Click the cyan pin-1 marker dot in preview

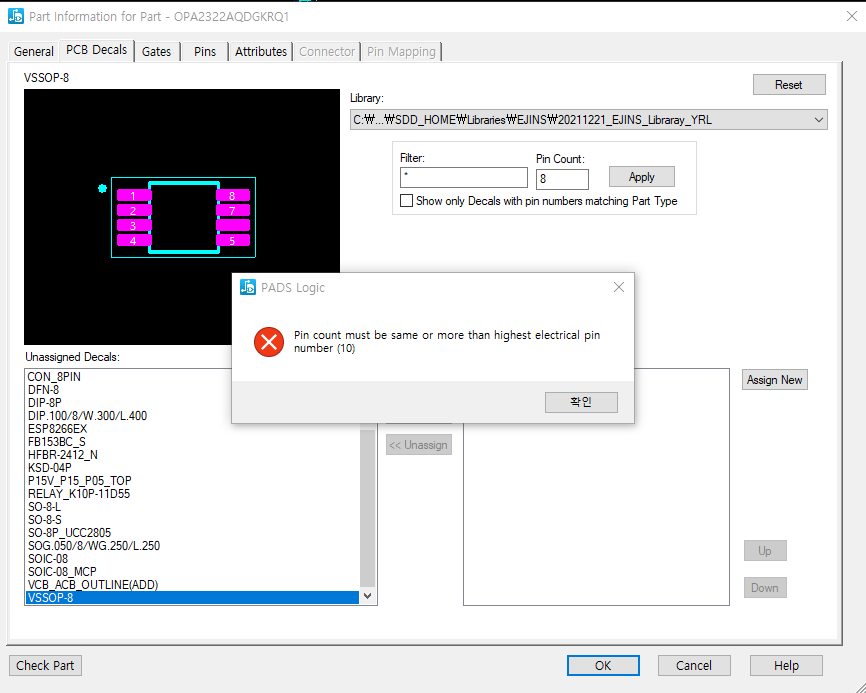[x=102, y=188]
